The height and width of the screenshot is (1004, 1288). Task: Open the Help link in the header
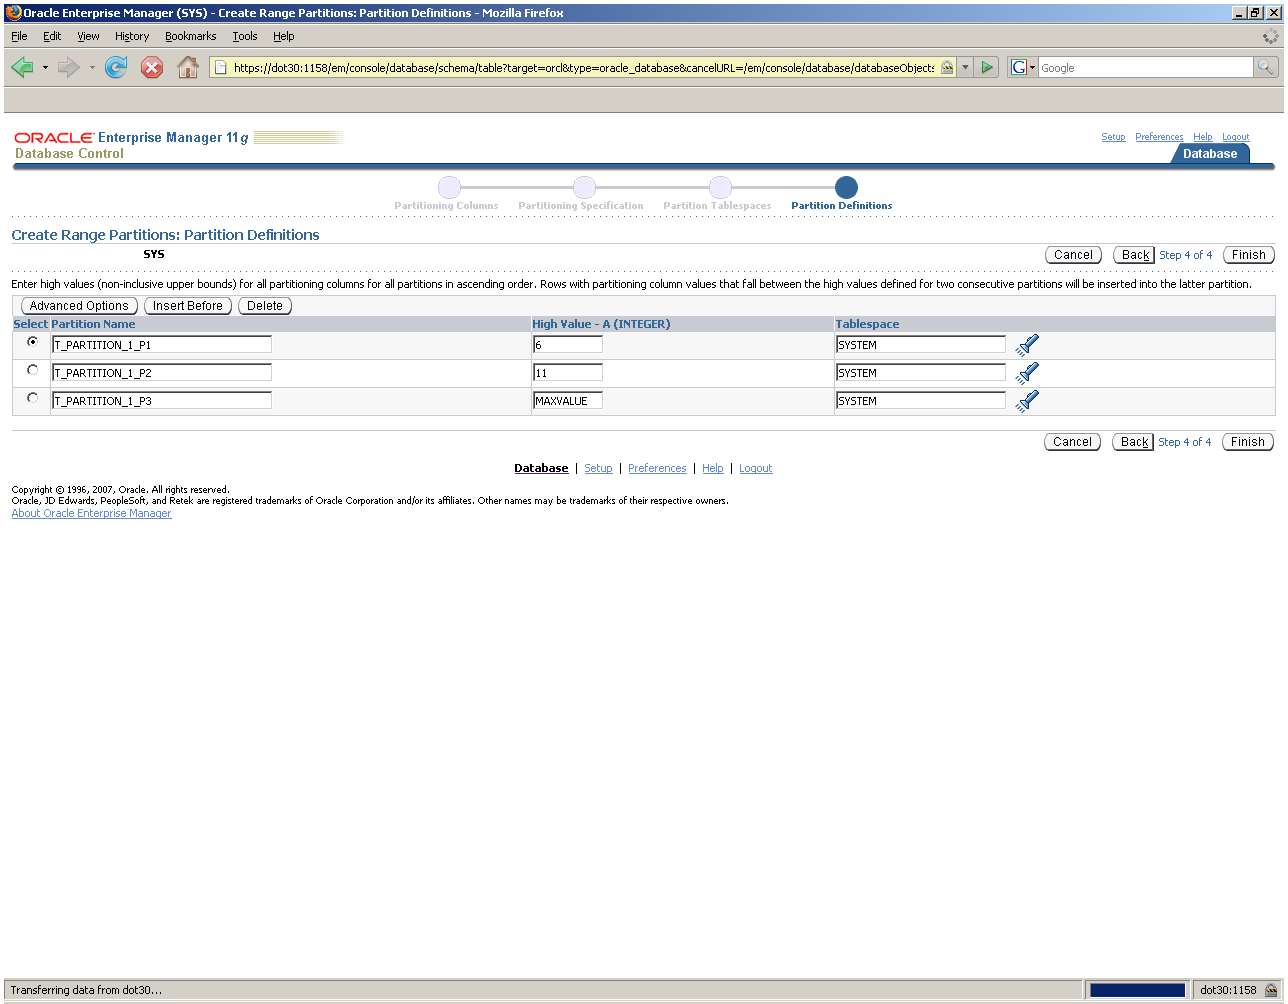point(1203,137)
